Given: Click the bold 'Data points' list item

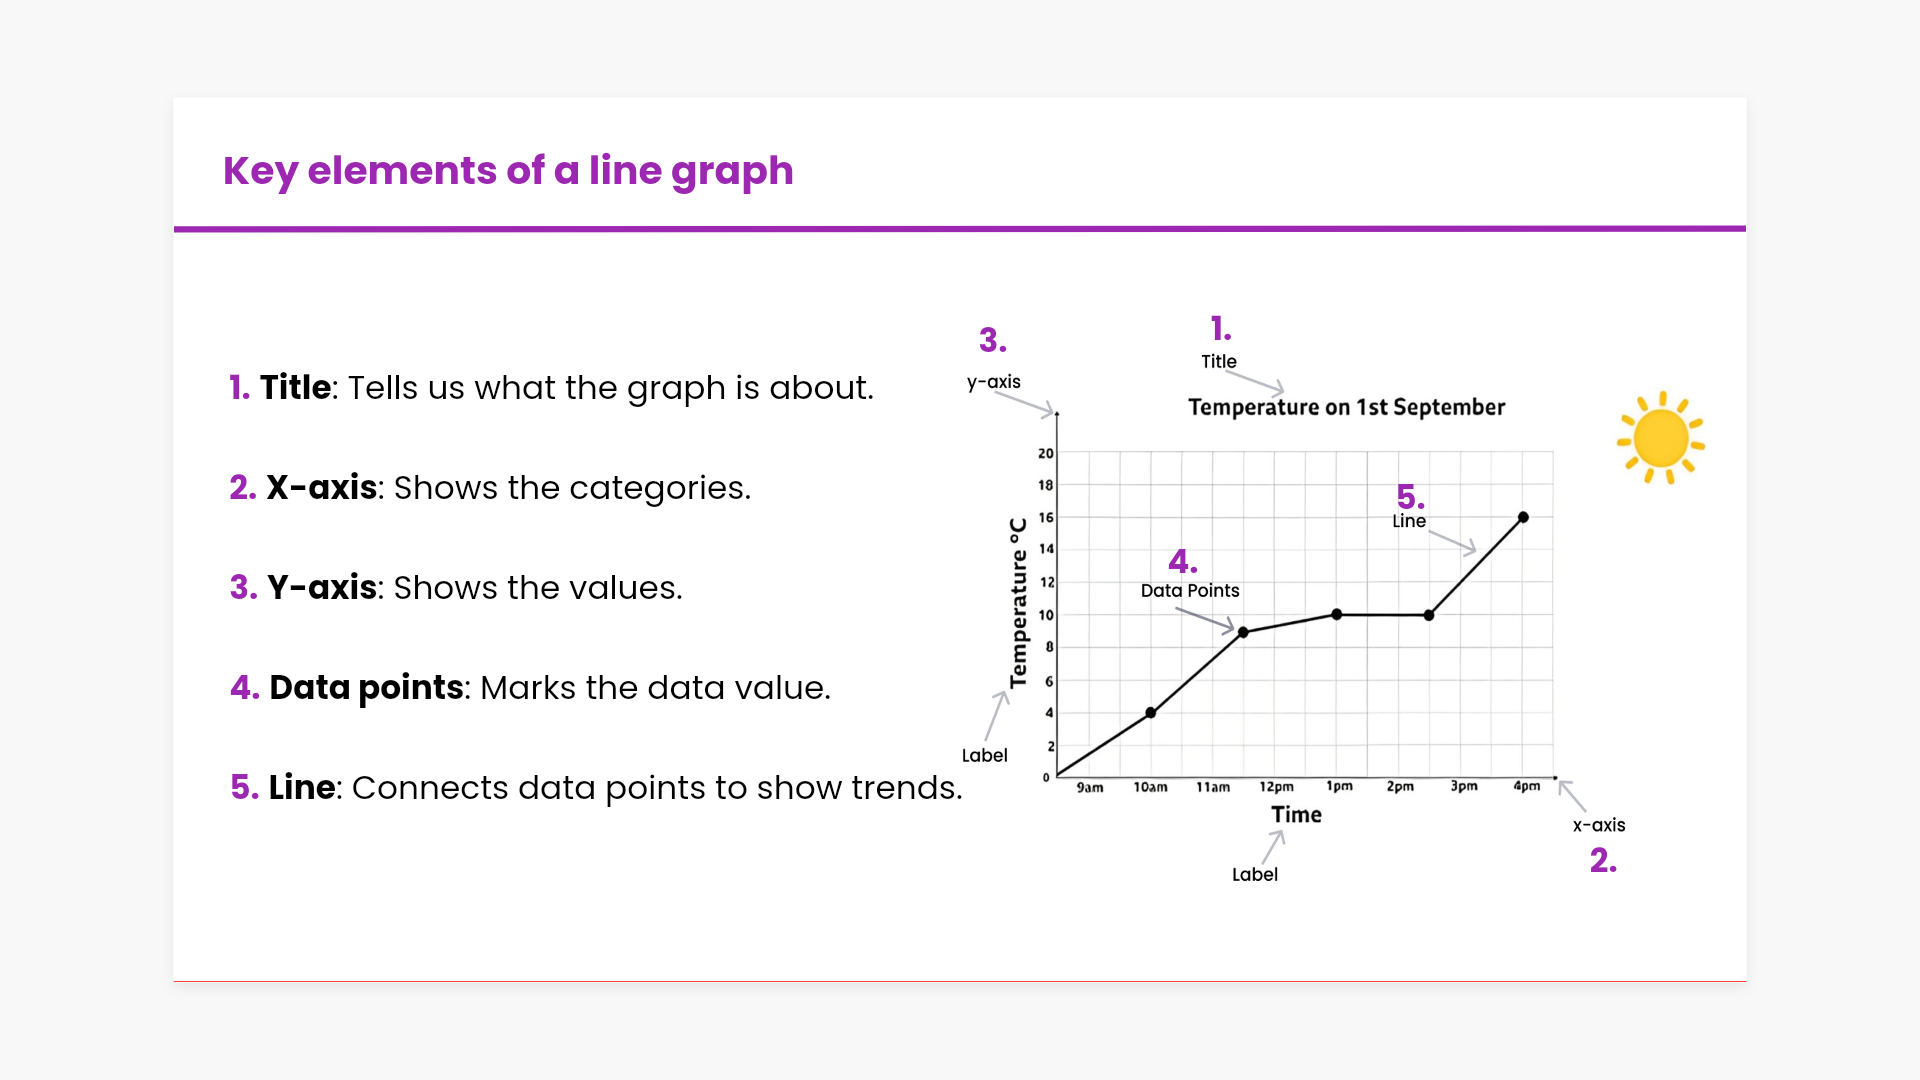Looking at the screenshot, I should pyautogui.click(x=366, y=688).
